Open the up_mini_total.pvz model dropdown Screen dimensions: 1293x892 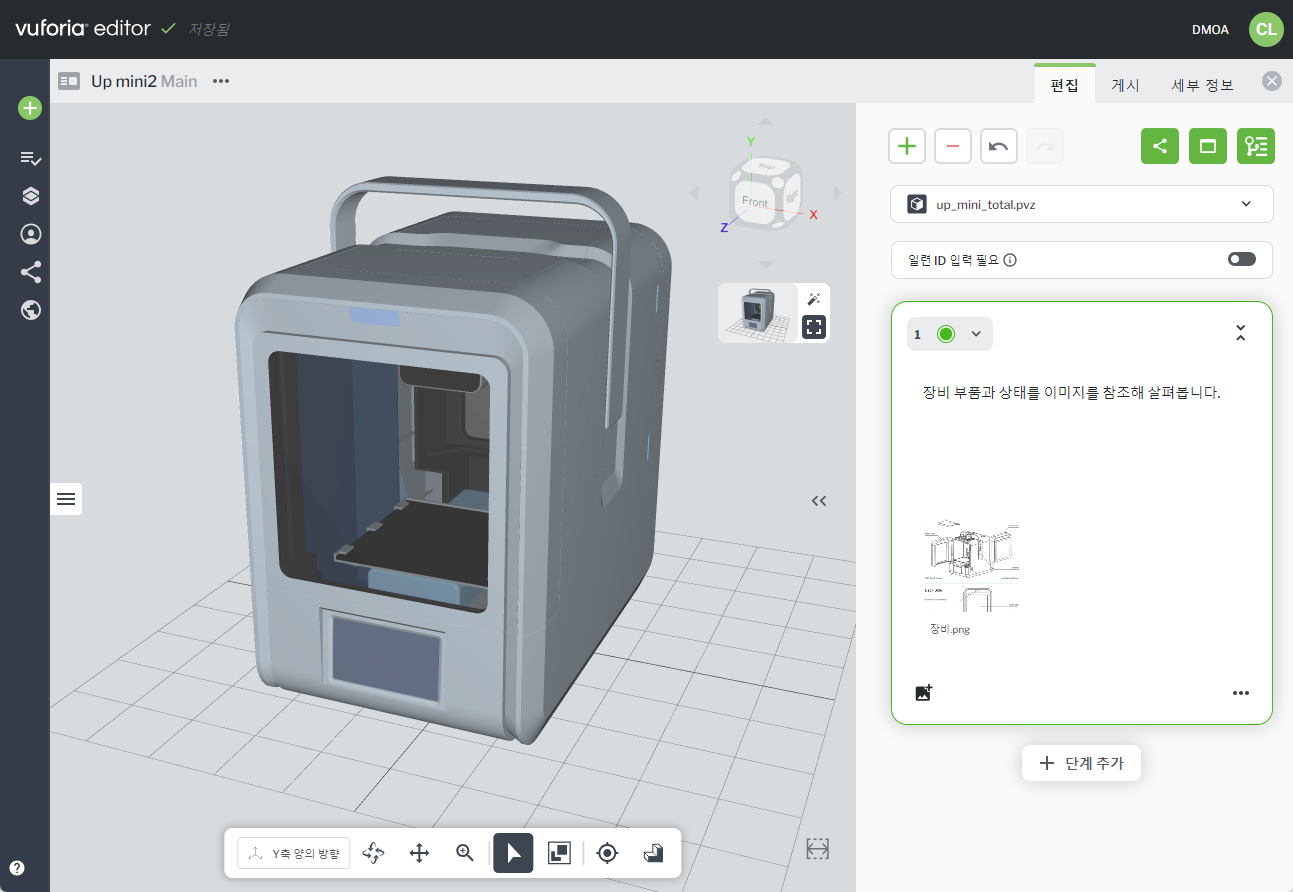coord(1081,204)
